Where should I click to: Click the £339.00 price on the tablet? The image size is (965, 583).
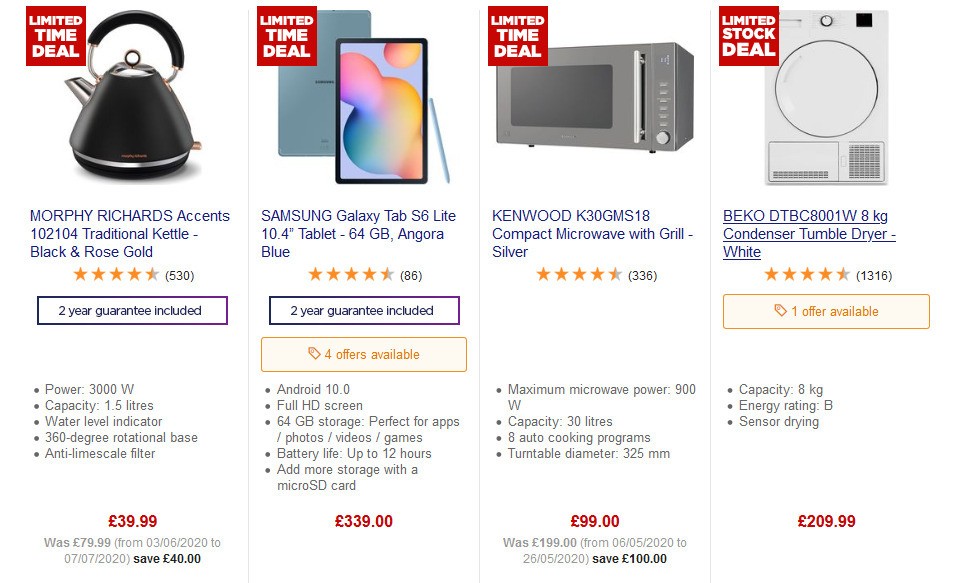click(363, 521)
